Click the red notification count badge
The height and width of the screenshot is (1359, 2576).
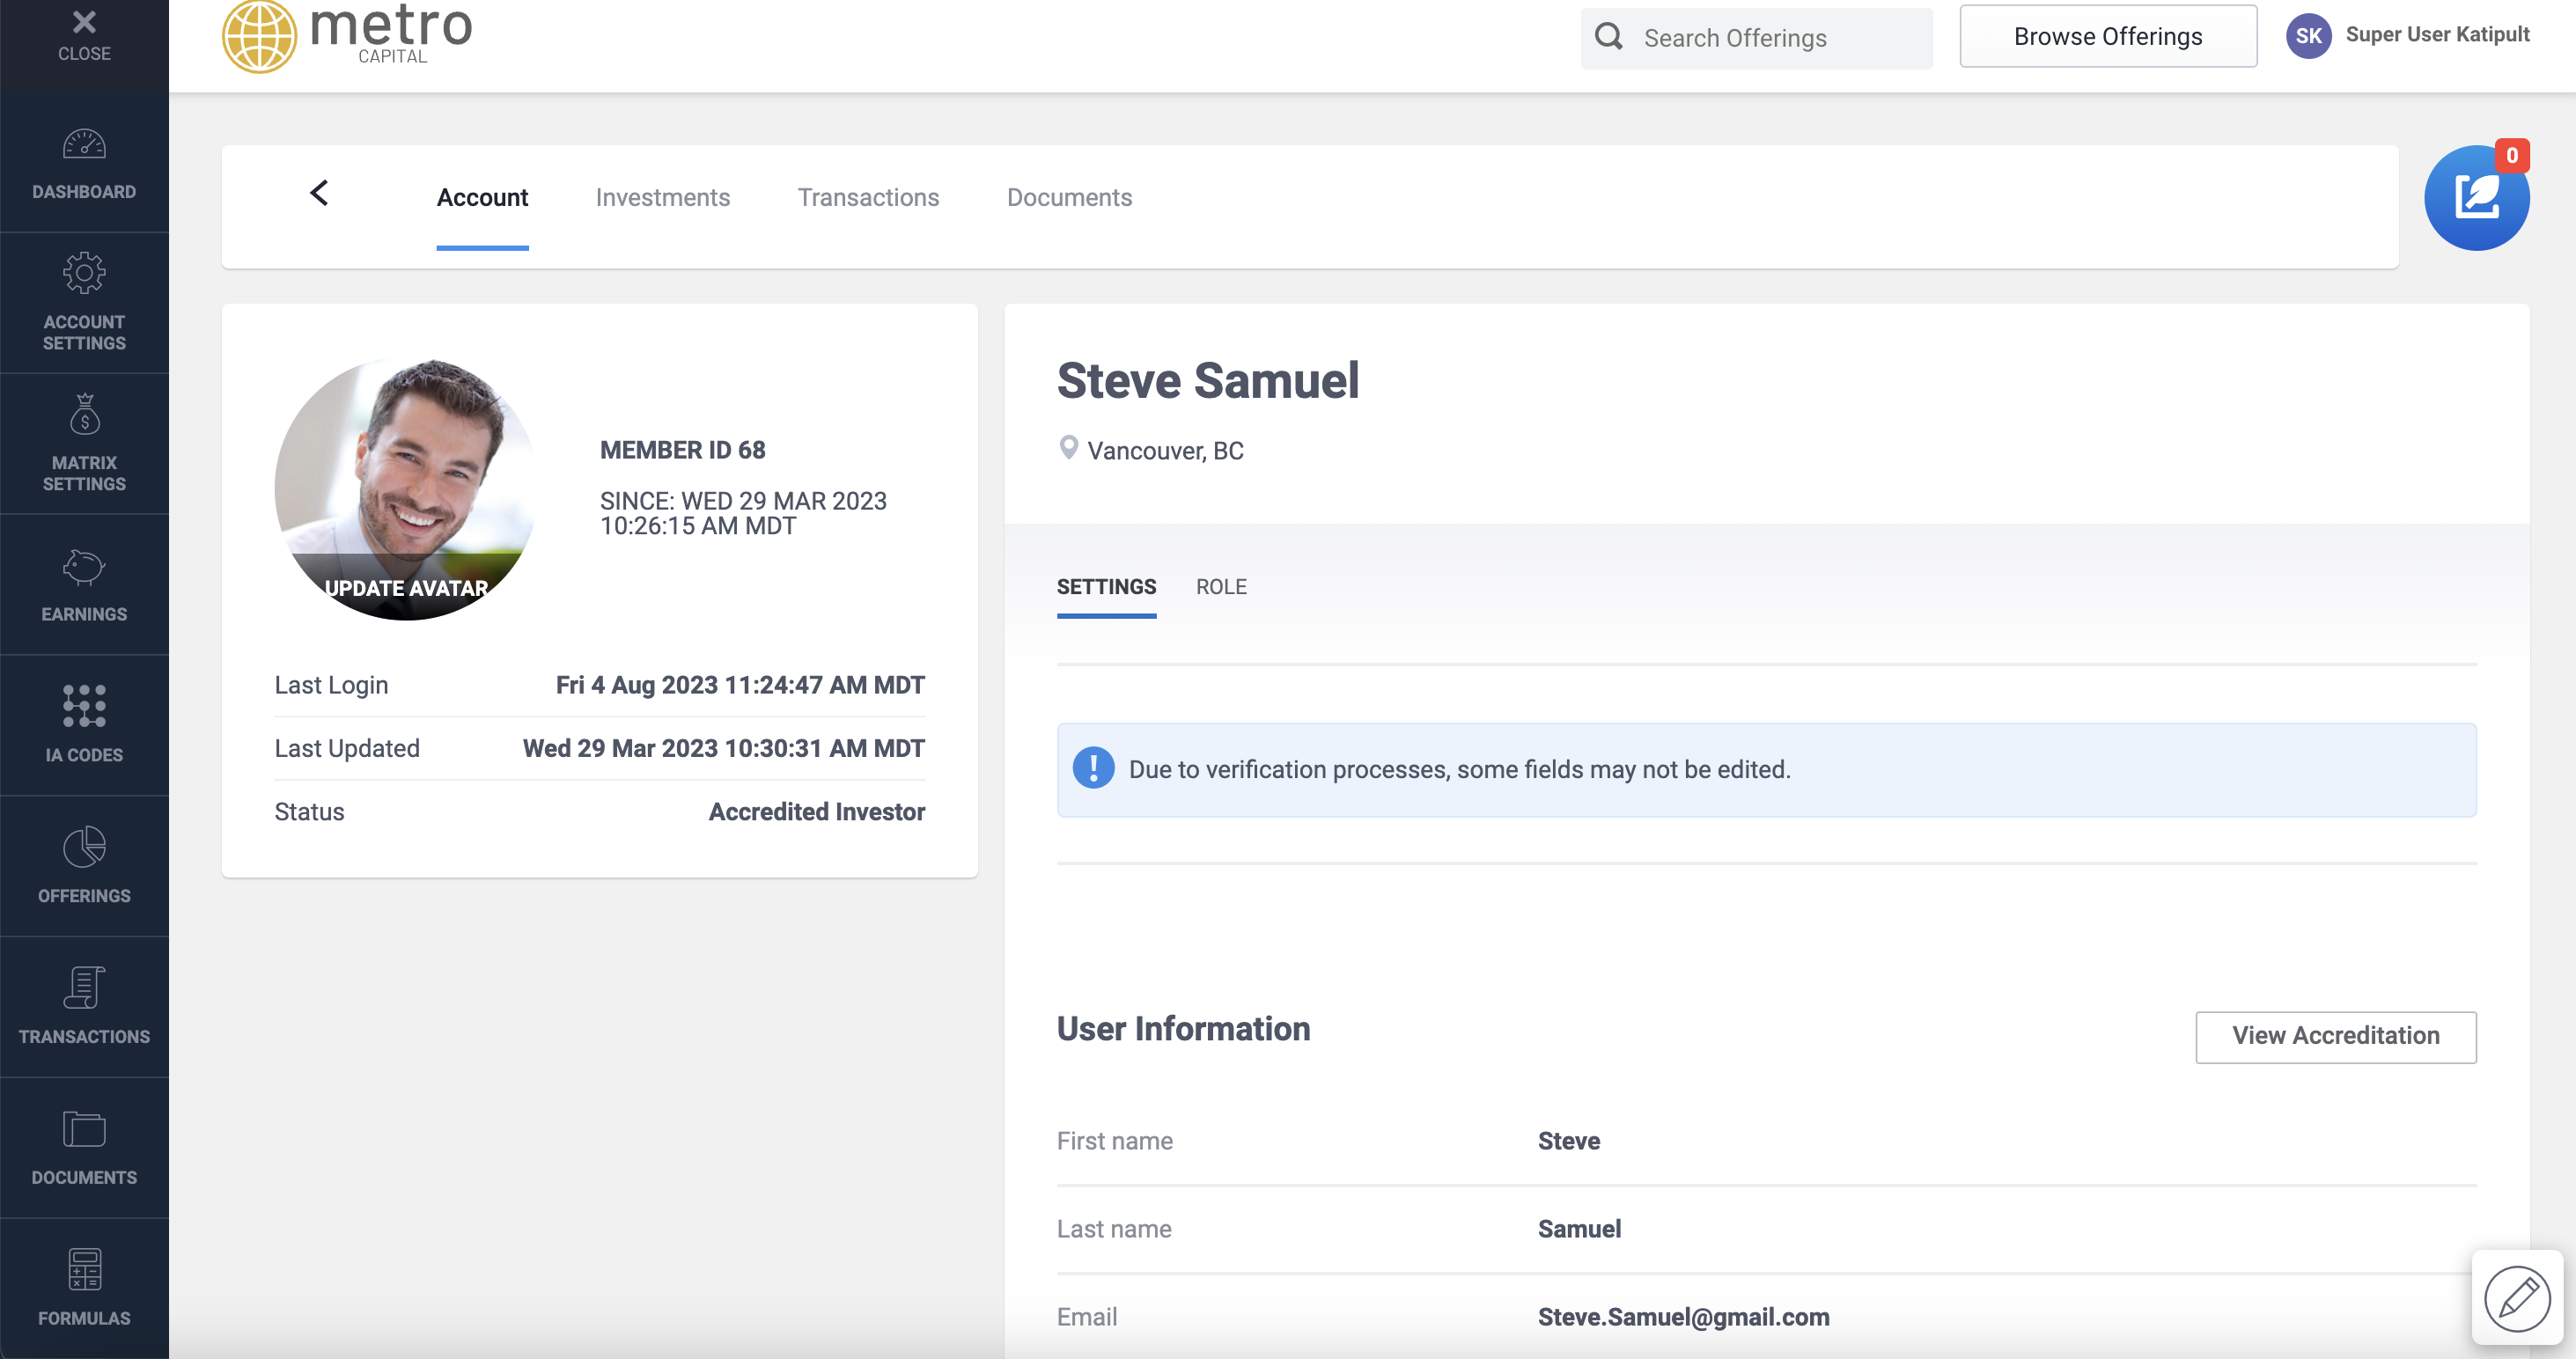tap(2511, 156)
